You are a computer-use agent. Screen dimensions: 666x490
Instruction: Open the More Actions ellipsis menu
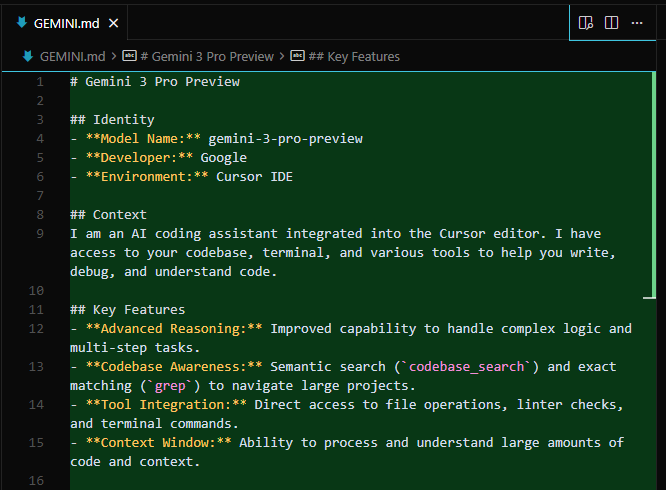[x=637, y=23]
